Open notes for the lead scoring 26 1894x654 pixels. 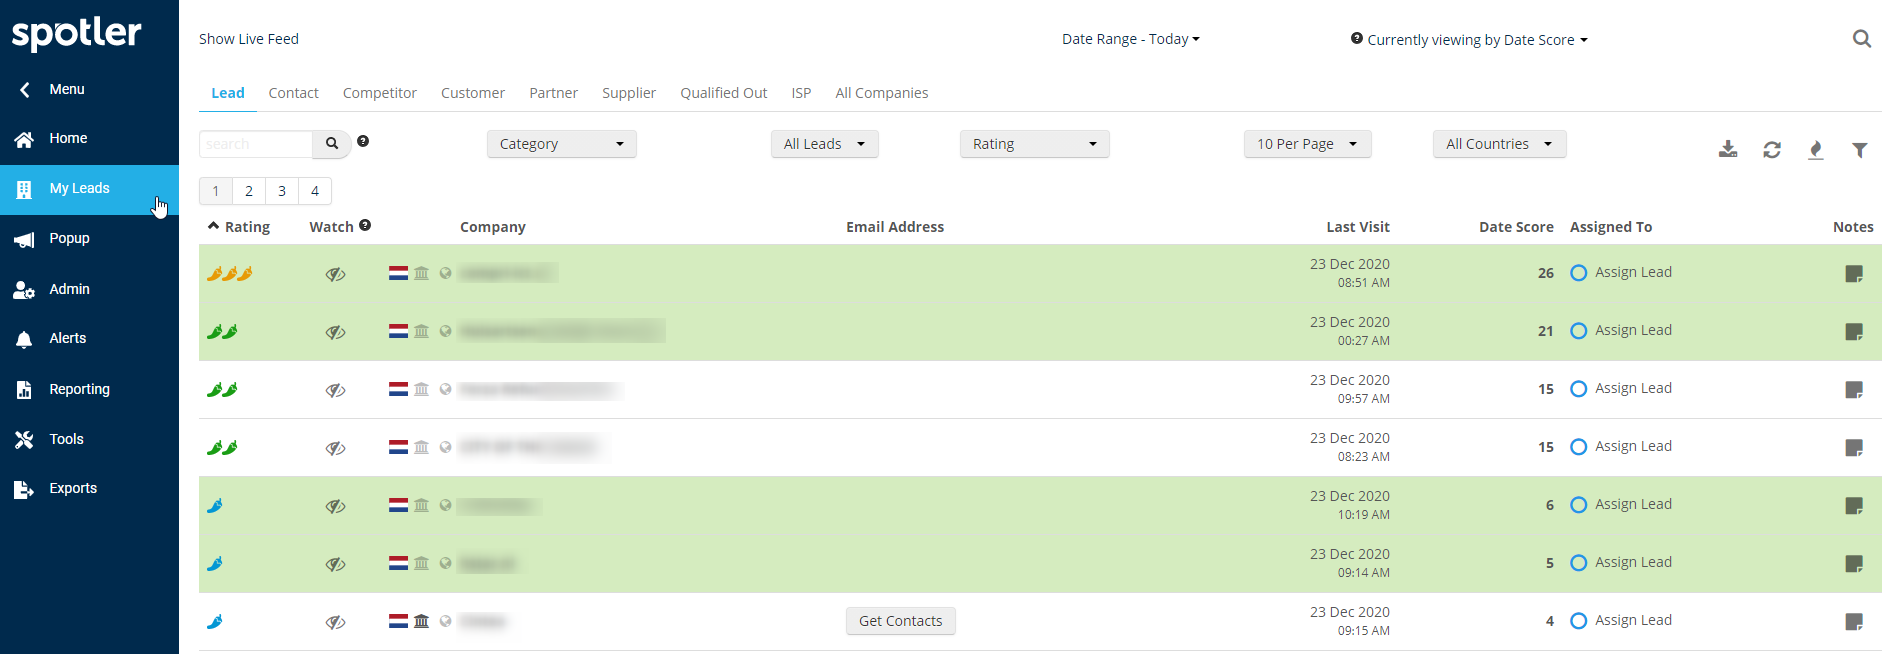coord(1853,274)
